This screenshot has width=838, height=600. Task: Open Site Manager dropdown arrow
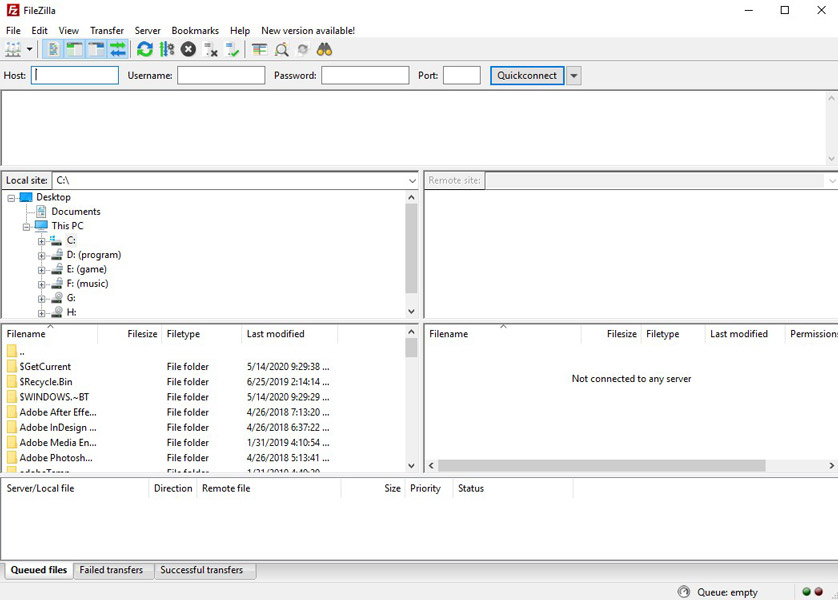(x=29, y=50)
